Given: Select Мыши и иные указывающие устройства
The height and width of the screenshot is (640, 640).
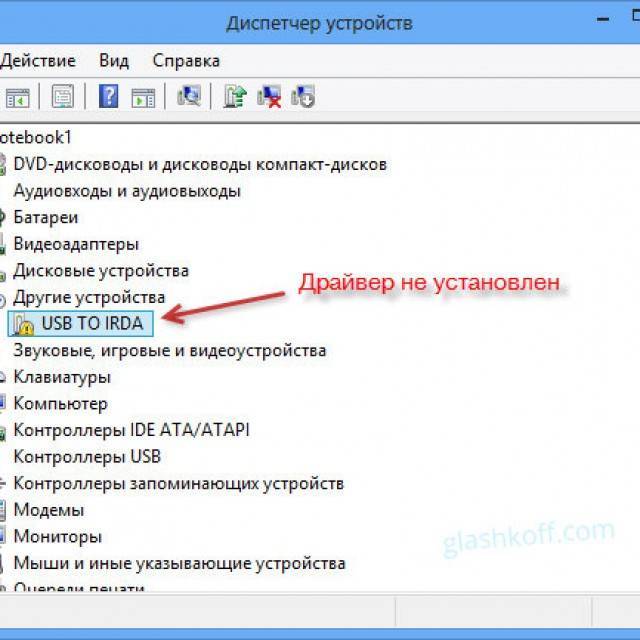Looking at the screenshot, I should tap(180, 564).
